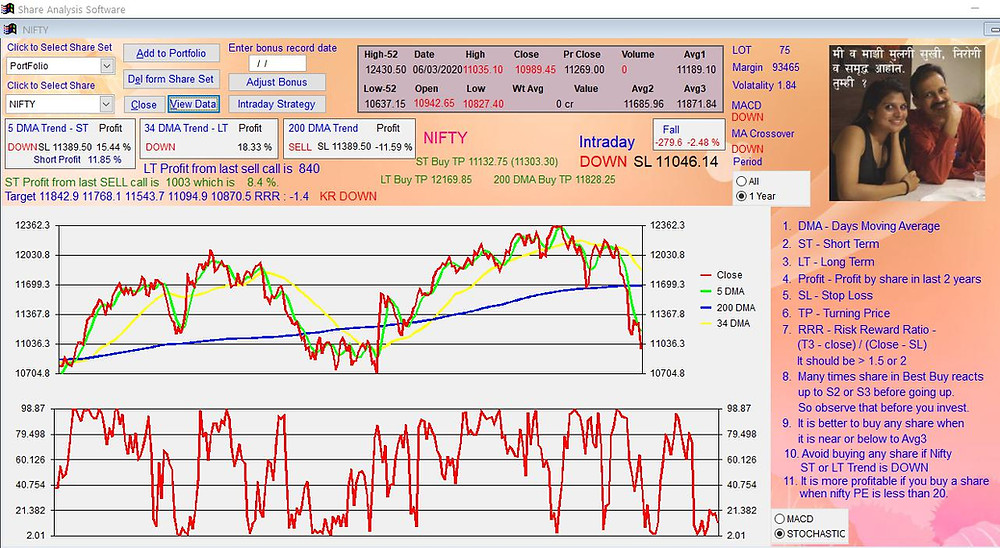Screen dimensions: 1000x548
Task: Click the Target 11842.9 line
Action: tap(157, 196)
